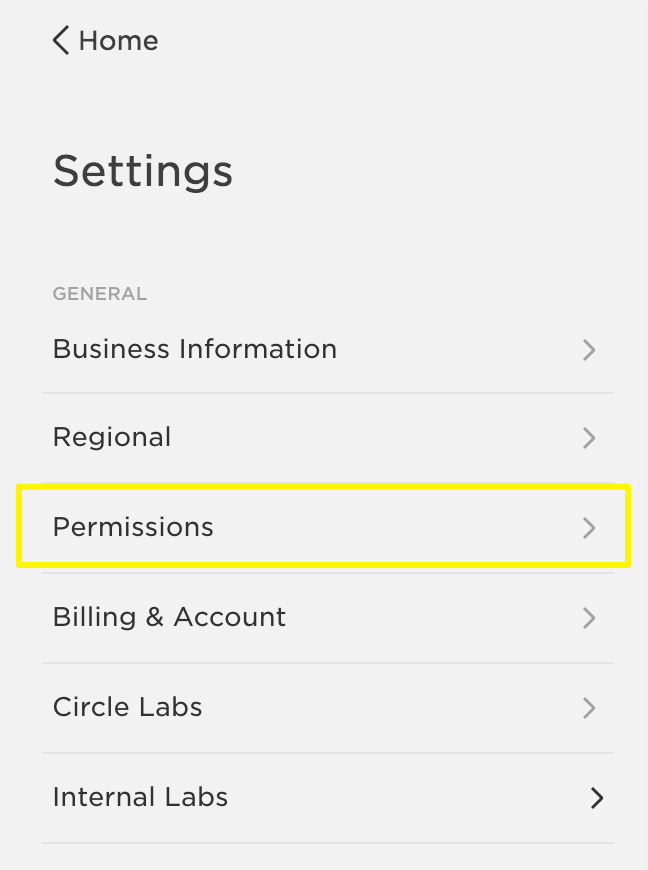Click the Home back link text
Screen dimensions: 648x870
[118, 41]
